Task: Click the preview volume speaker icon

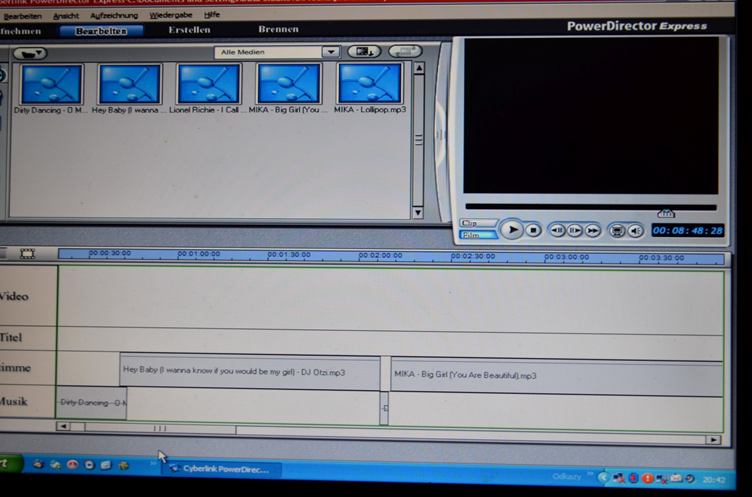Action: tap(635, 232)
